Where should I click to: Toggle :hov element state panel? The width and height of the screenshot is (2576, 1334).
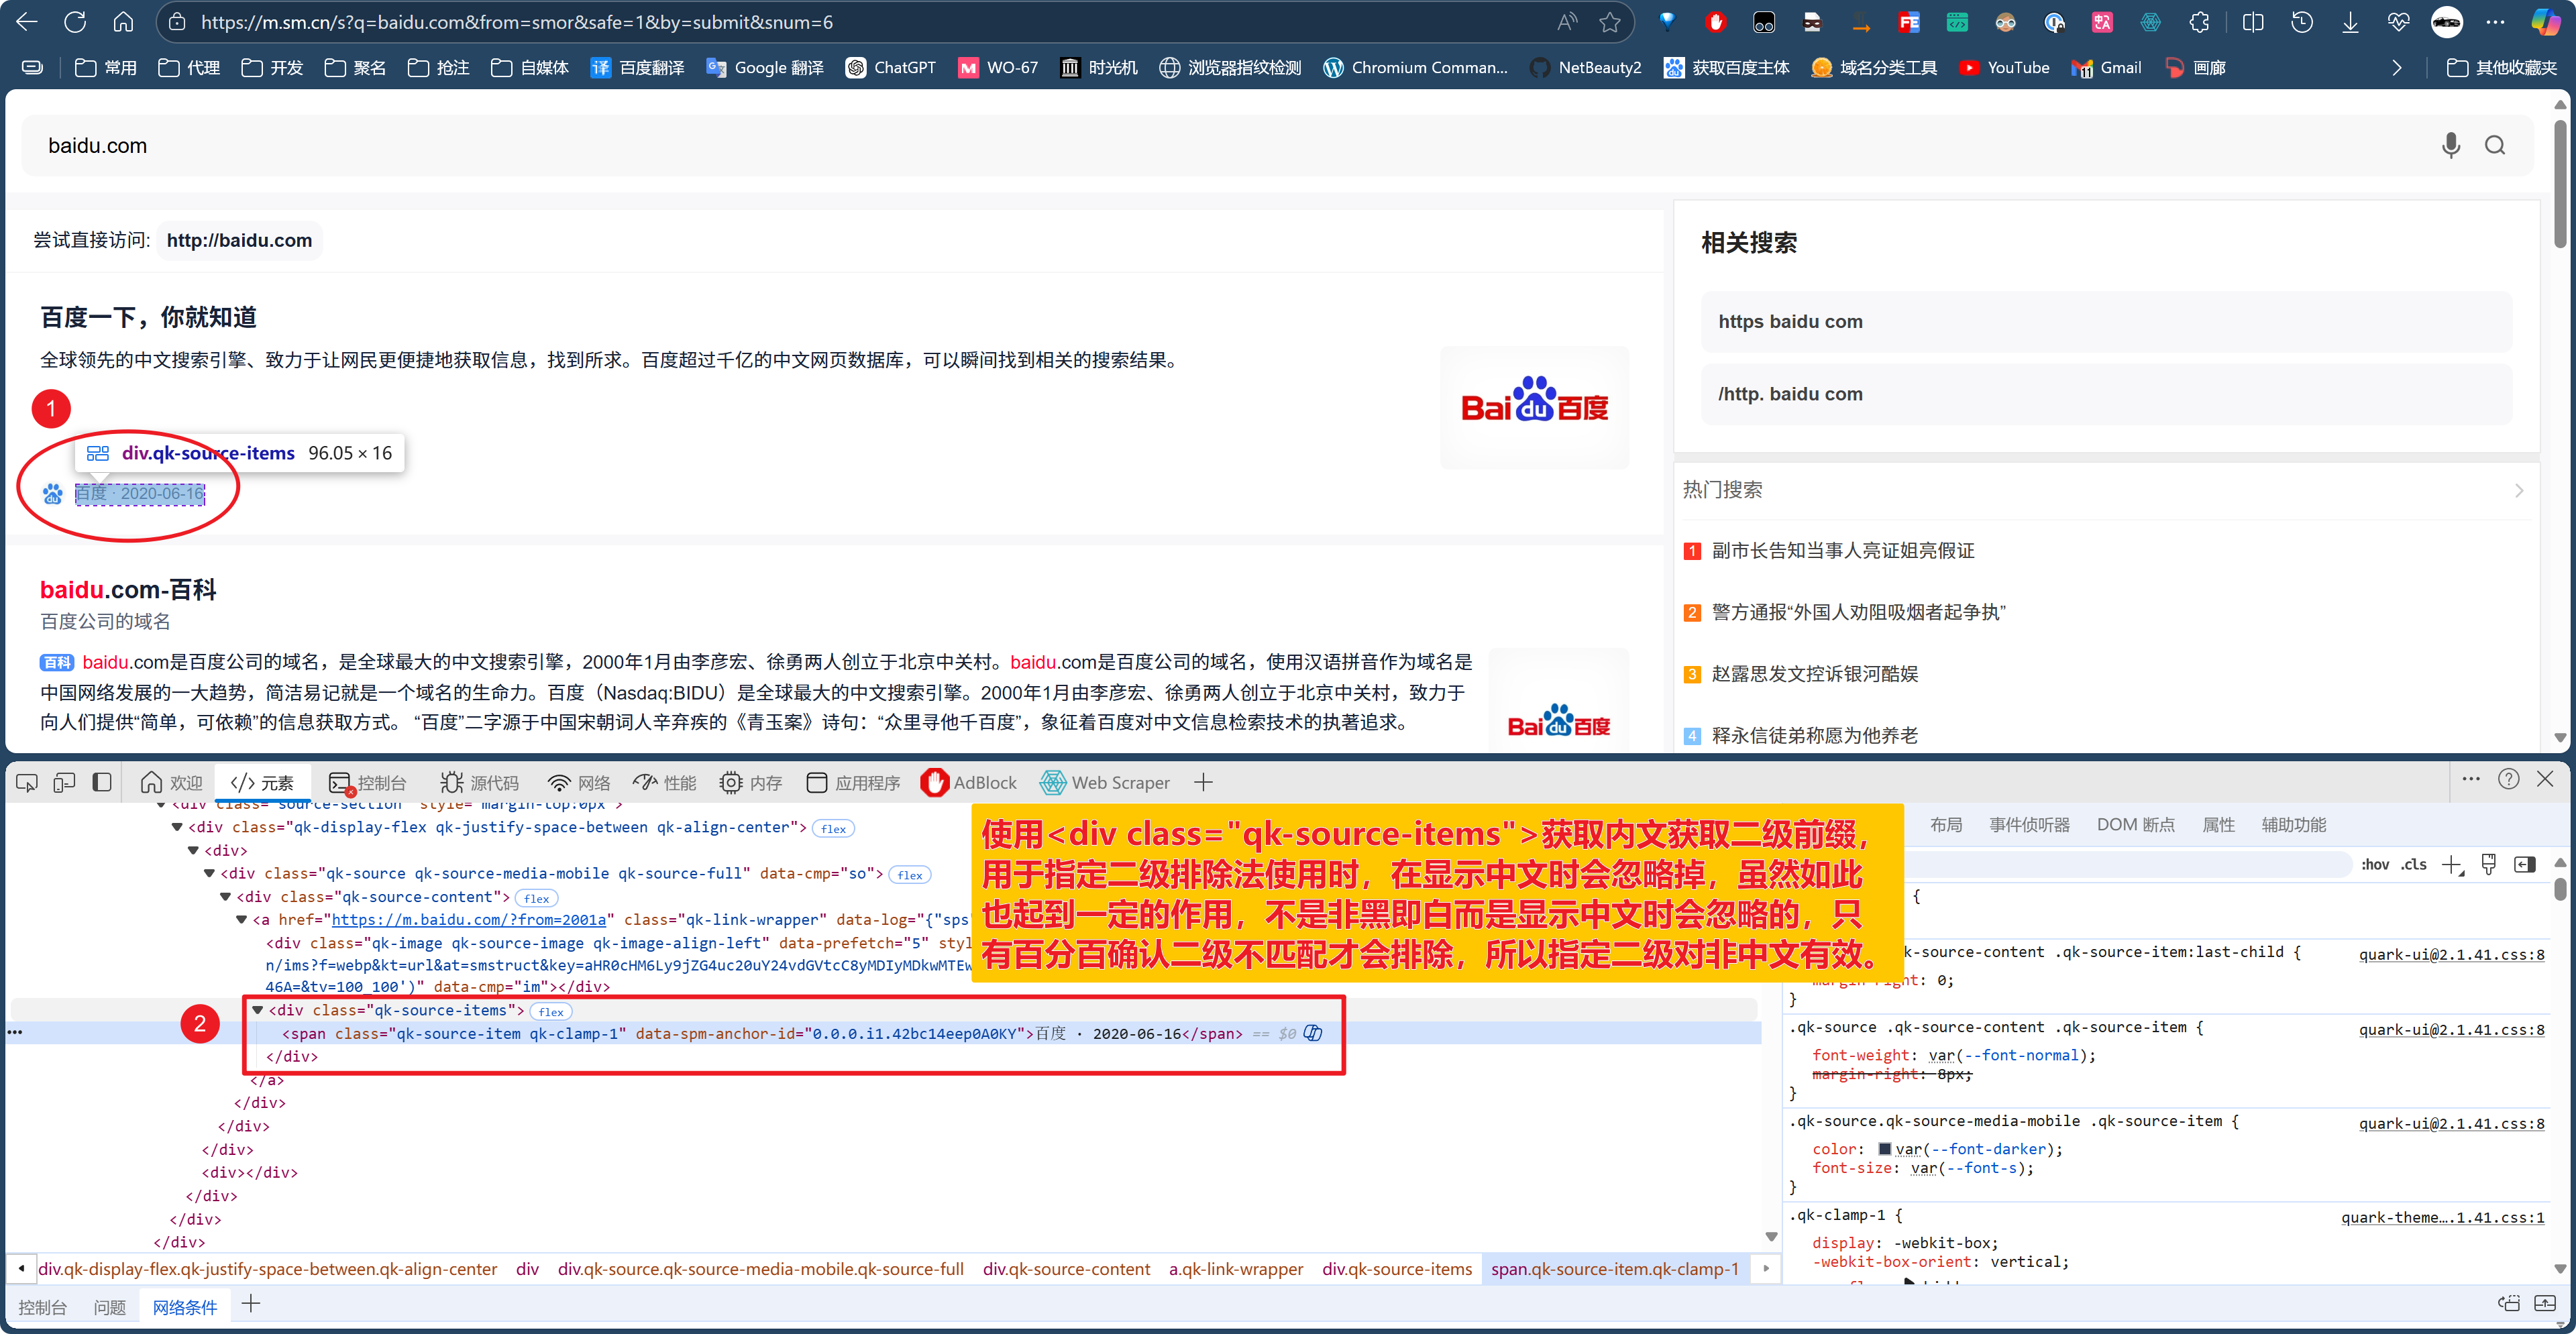point(2375,865)
